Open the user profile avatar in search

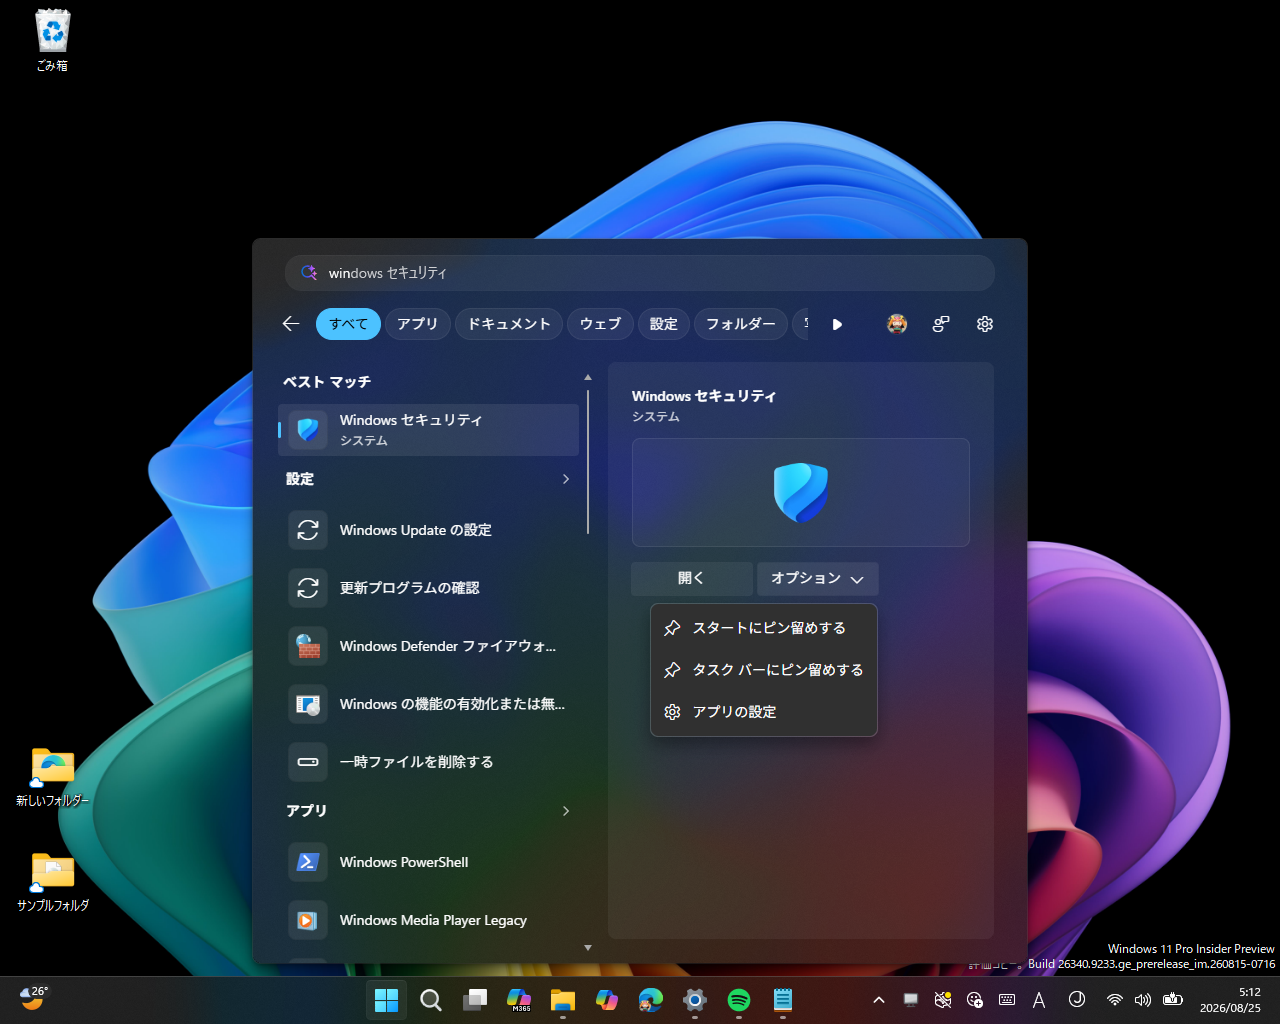pos(897,324)
